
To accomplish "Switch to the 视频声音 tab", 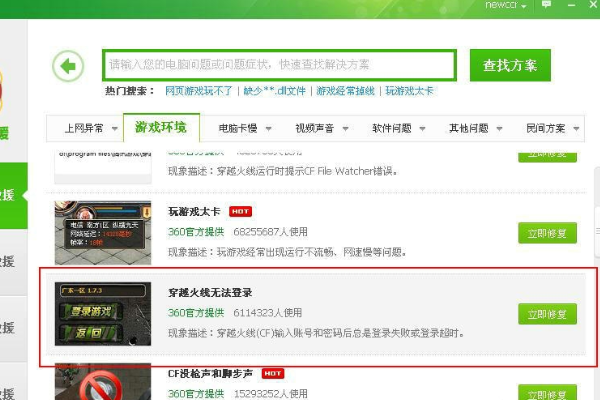I will [315, 128].
